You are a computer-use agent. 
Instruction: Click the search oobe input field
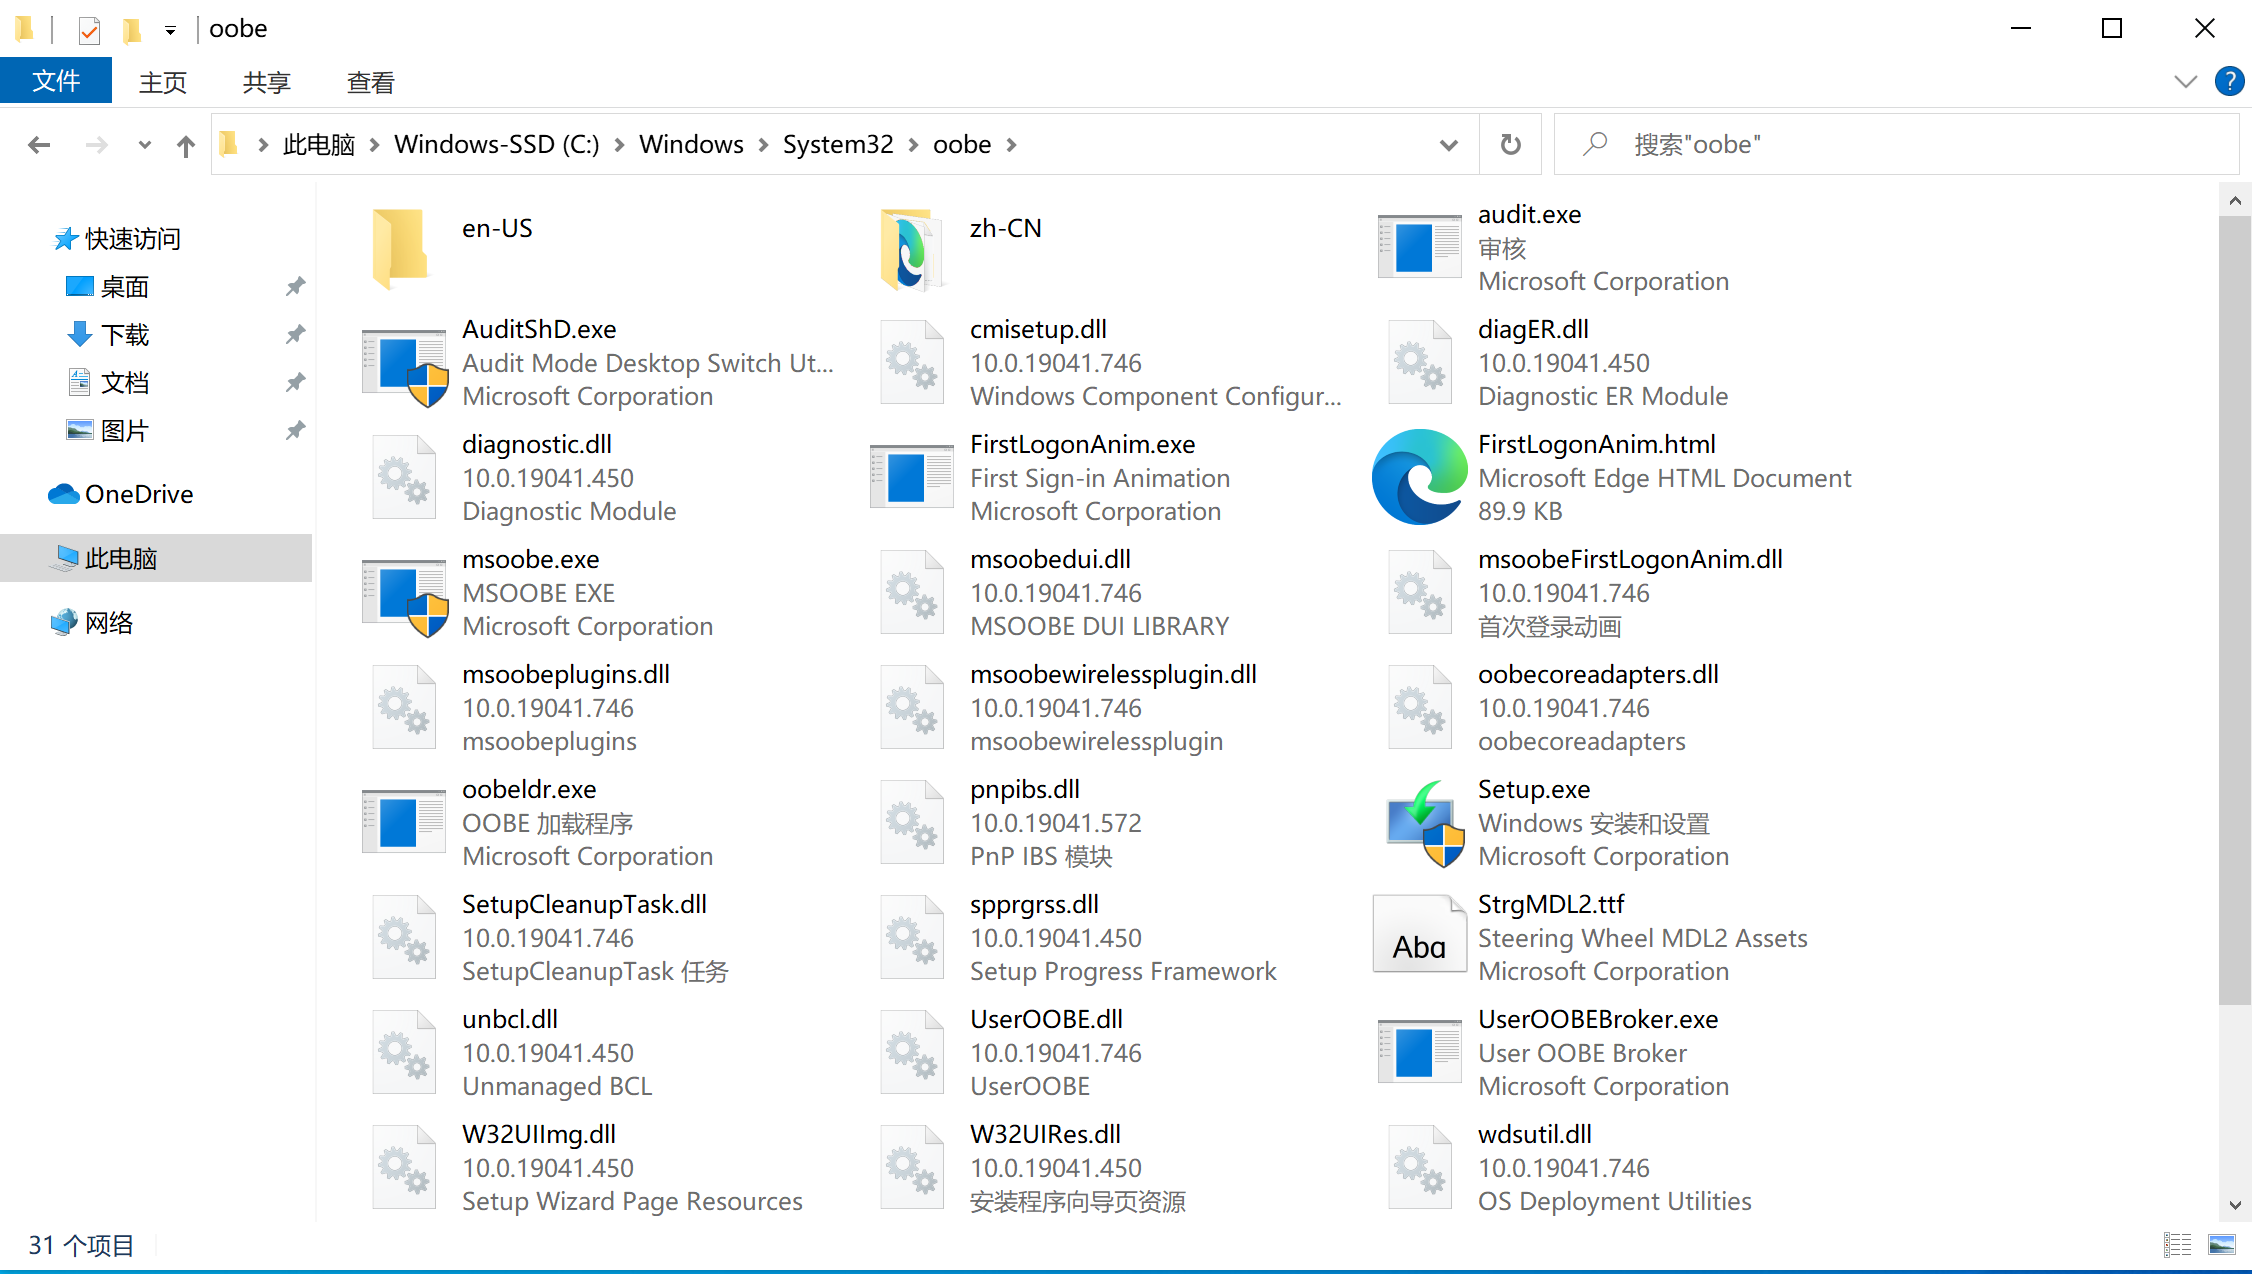(1896, 145)
